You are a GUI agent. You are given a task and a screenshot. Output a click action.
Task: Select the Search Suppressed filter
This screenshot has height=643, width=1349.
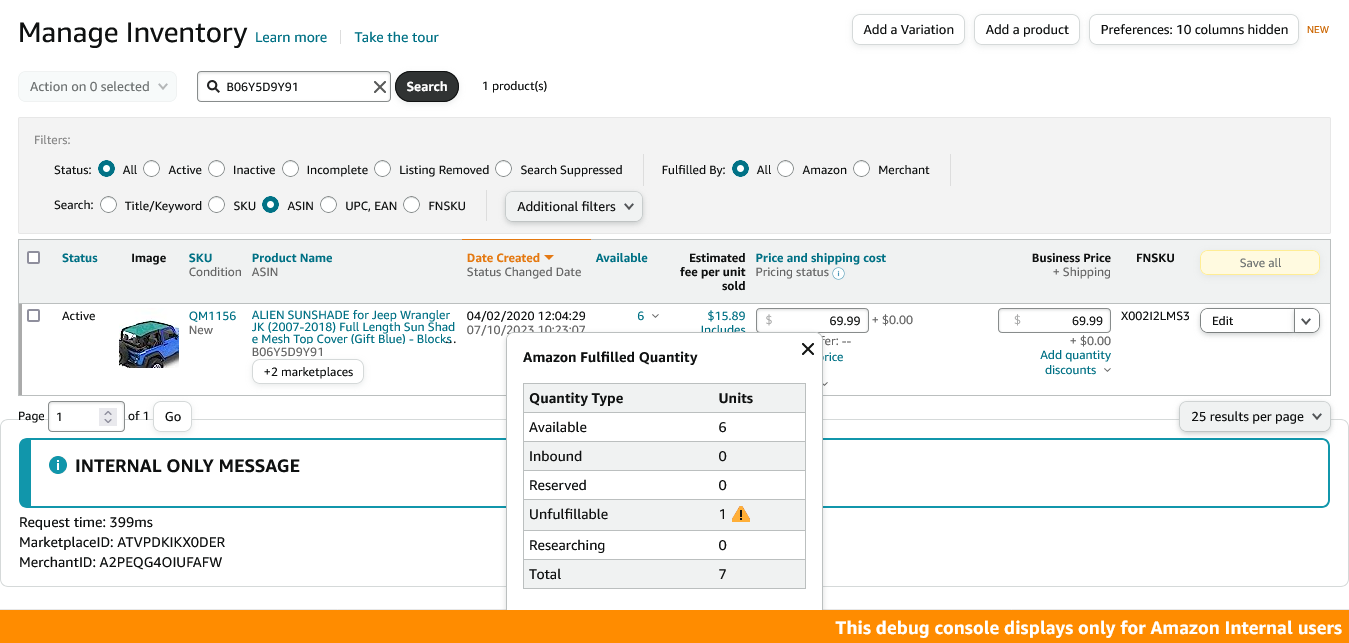coord(504,169)
